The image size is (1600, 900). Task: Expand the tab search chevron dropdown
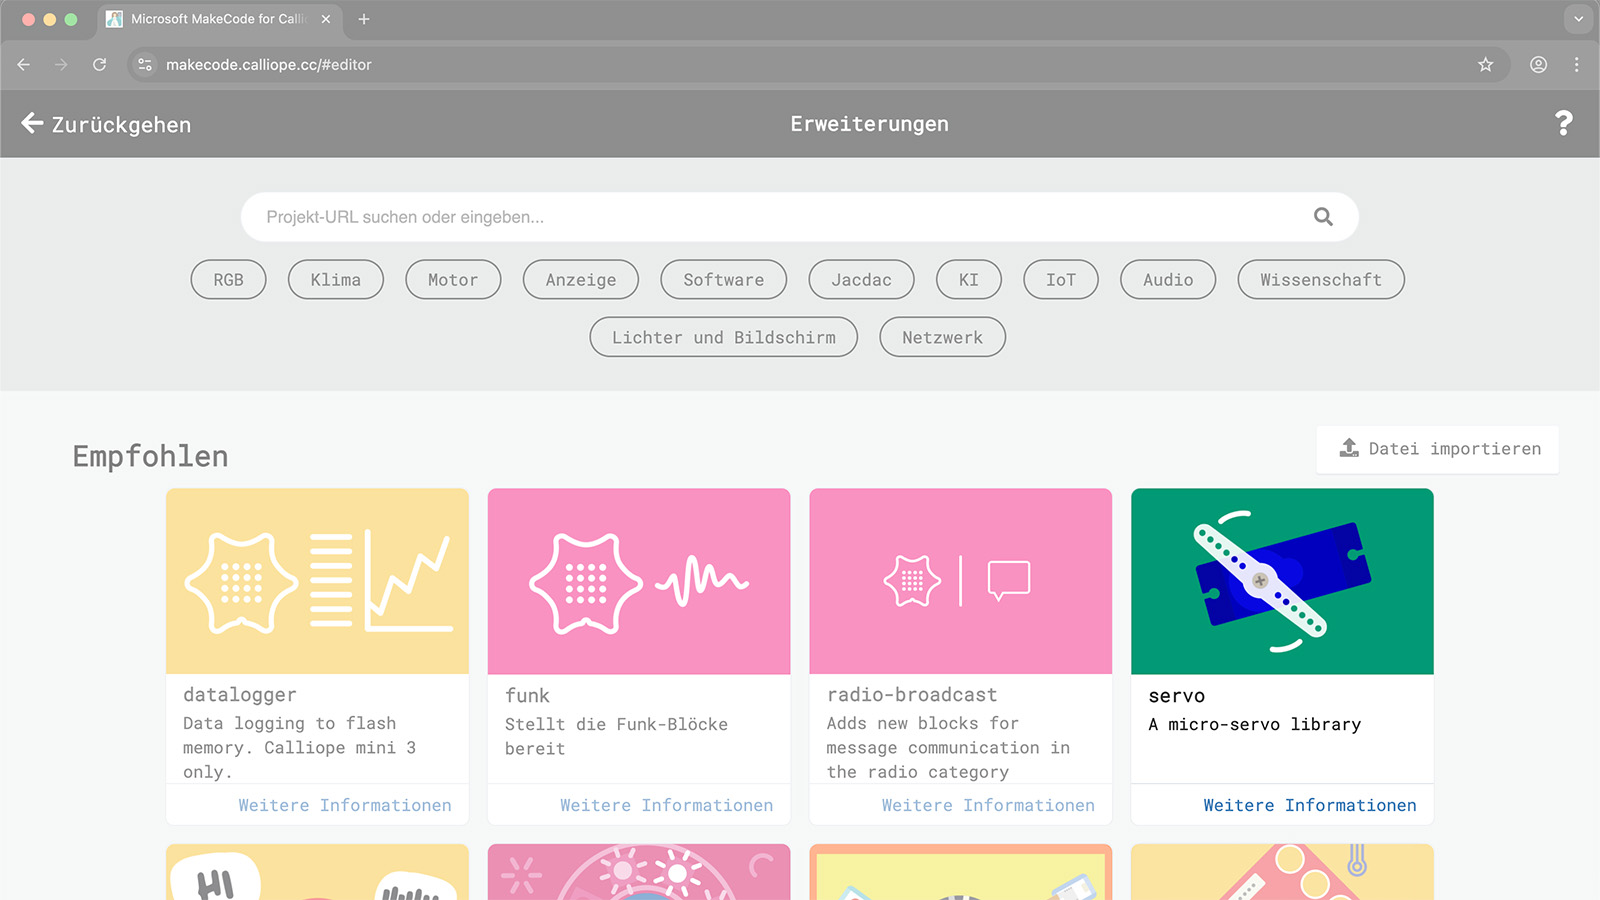pos(1578,19)
